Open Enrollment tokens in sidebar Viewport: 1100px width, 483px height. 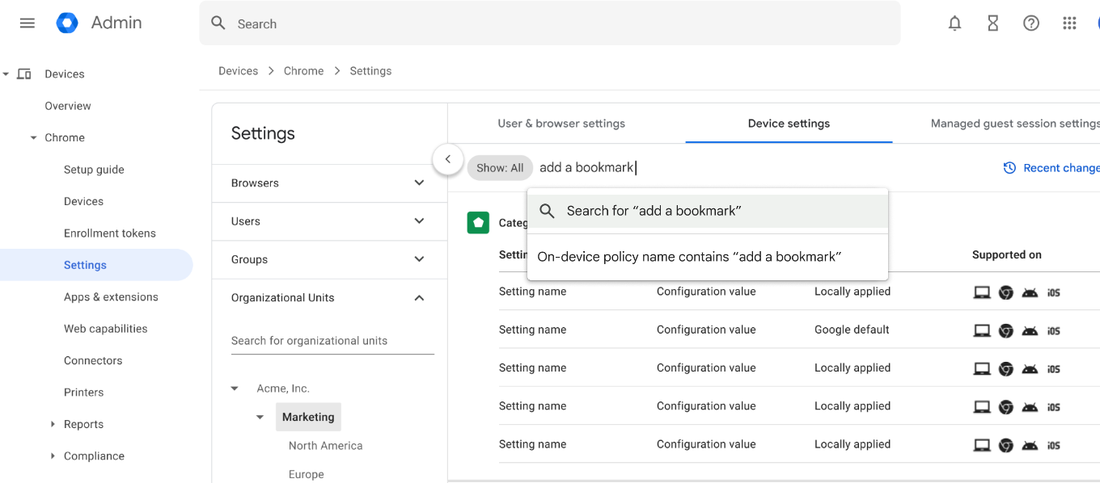[x=109, y=233]
